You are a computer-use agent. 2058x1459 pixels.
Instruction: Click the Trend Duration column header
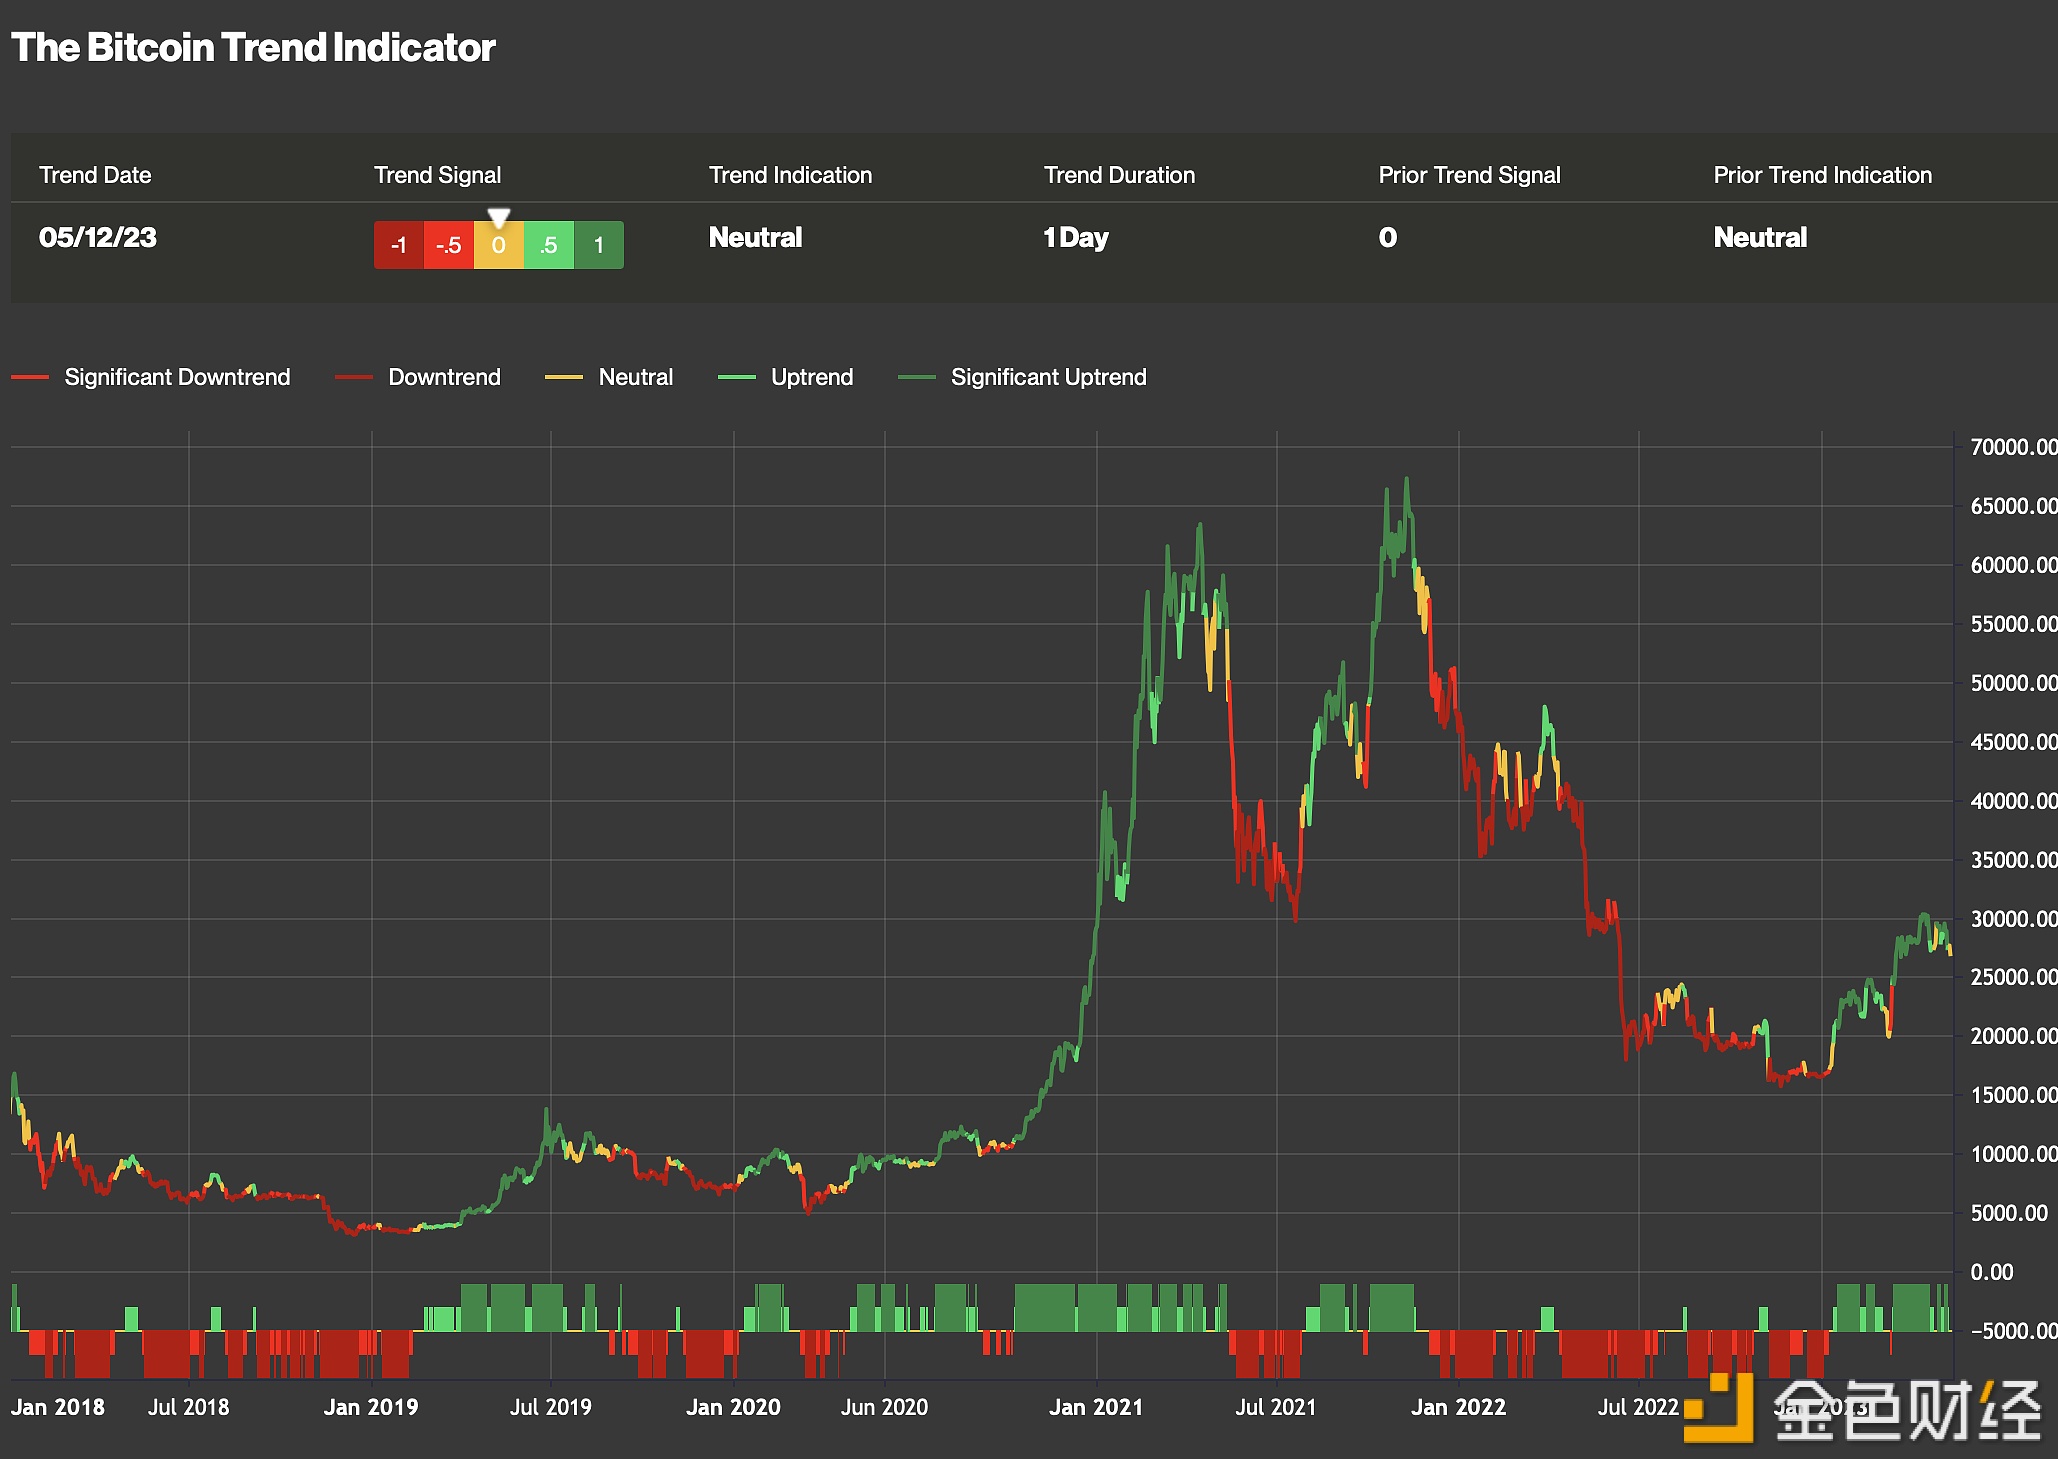(x=1119, y=175)
